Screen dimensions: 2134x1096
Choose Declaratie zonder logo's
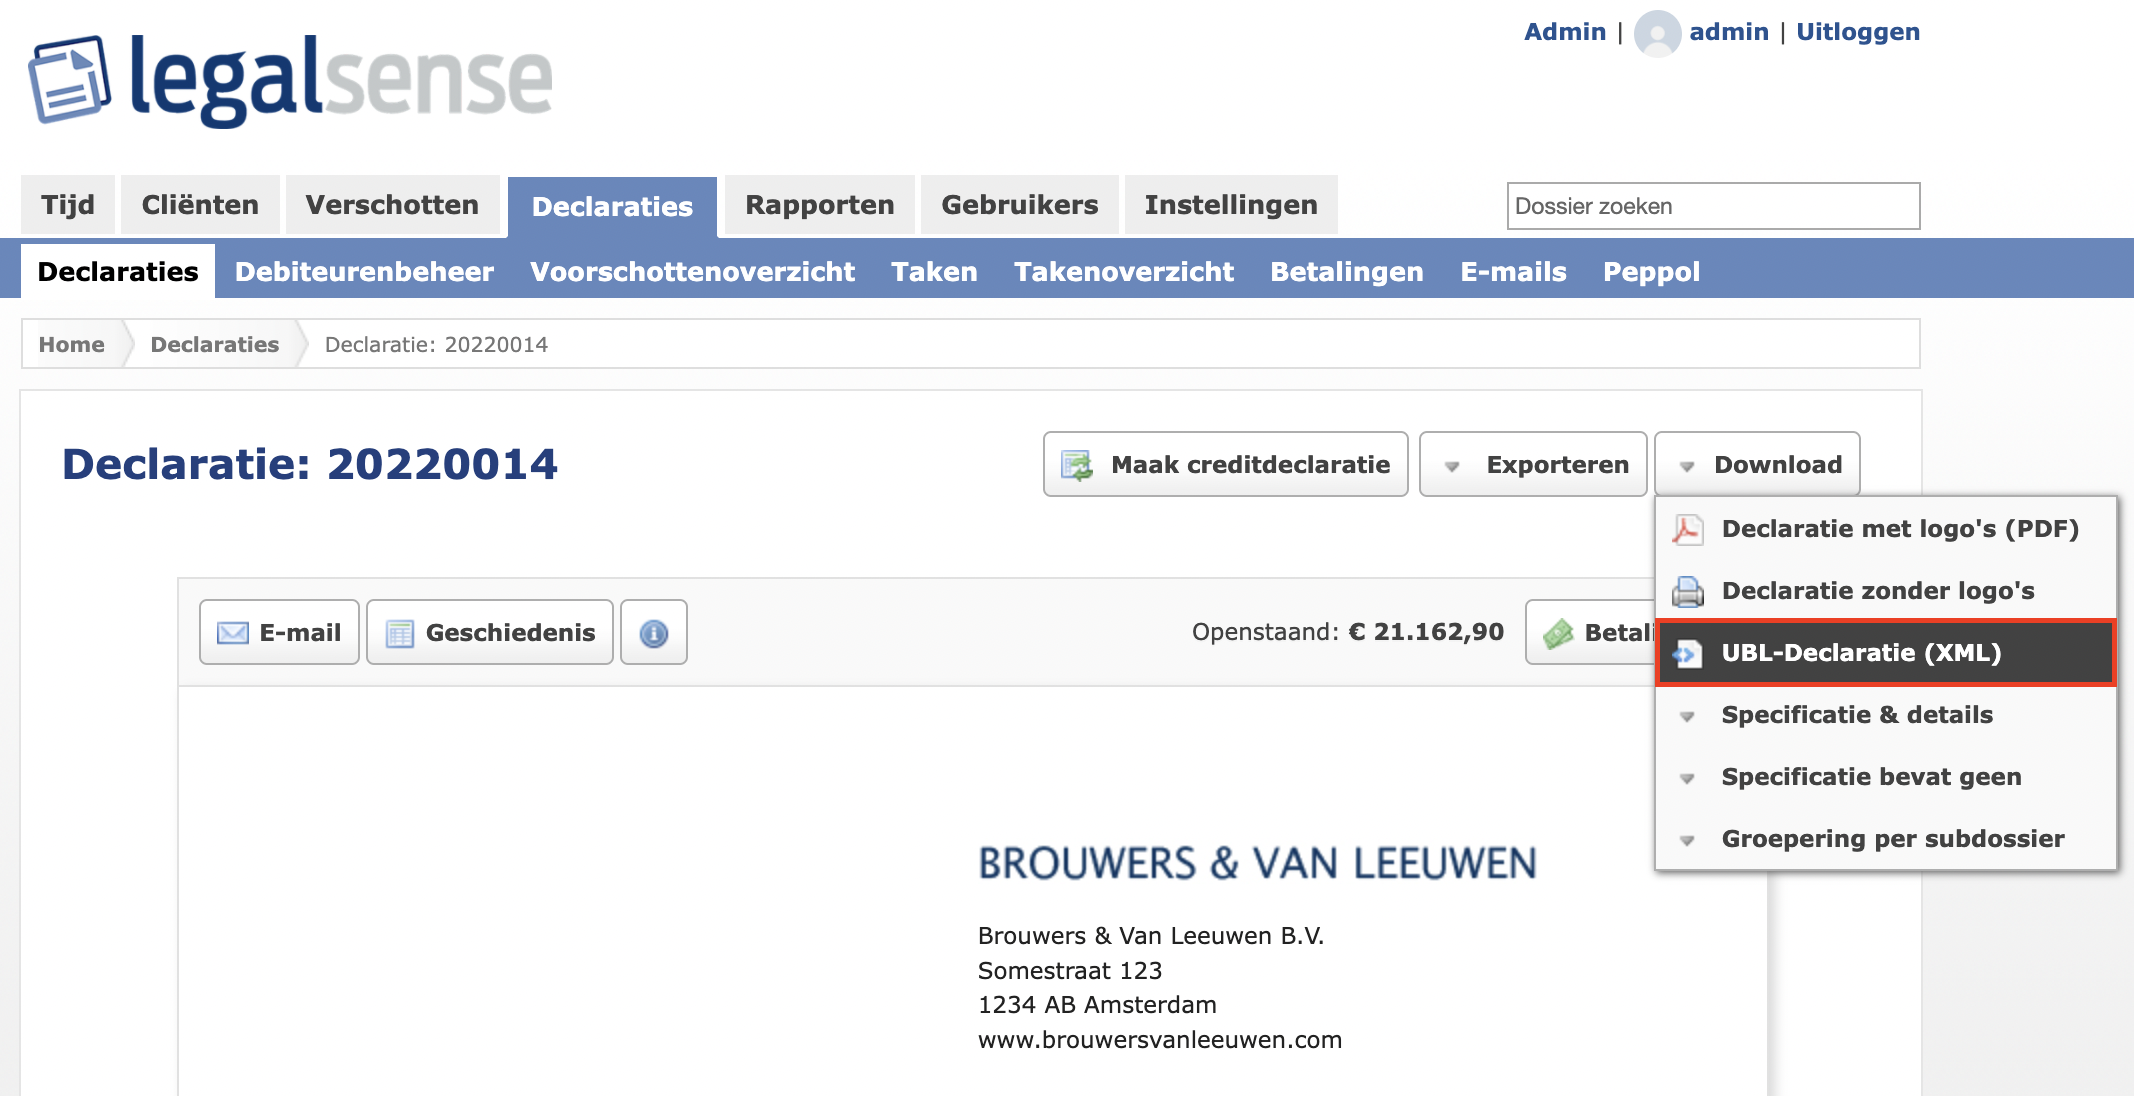pos(1886,591)
